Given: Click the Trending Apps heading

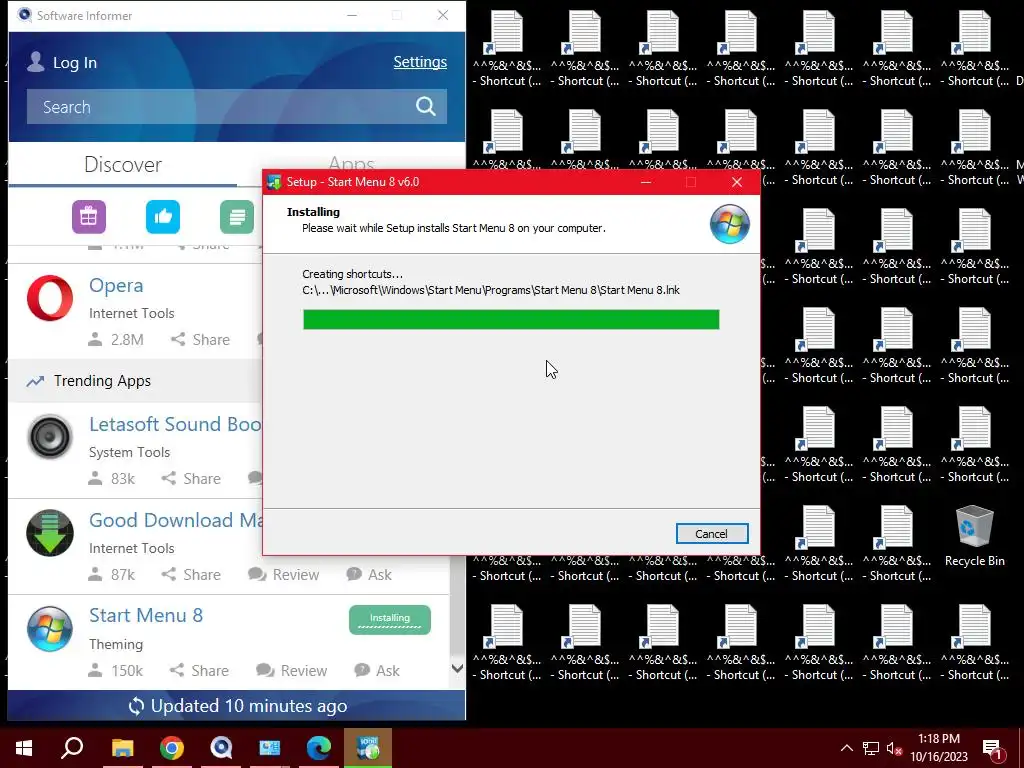Looking at the screenshot, I should click(x=102, y=381).
